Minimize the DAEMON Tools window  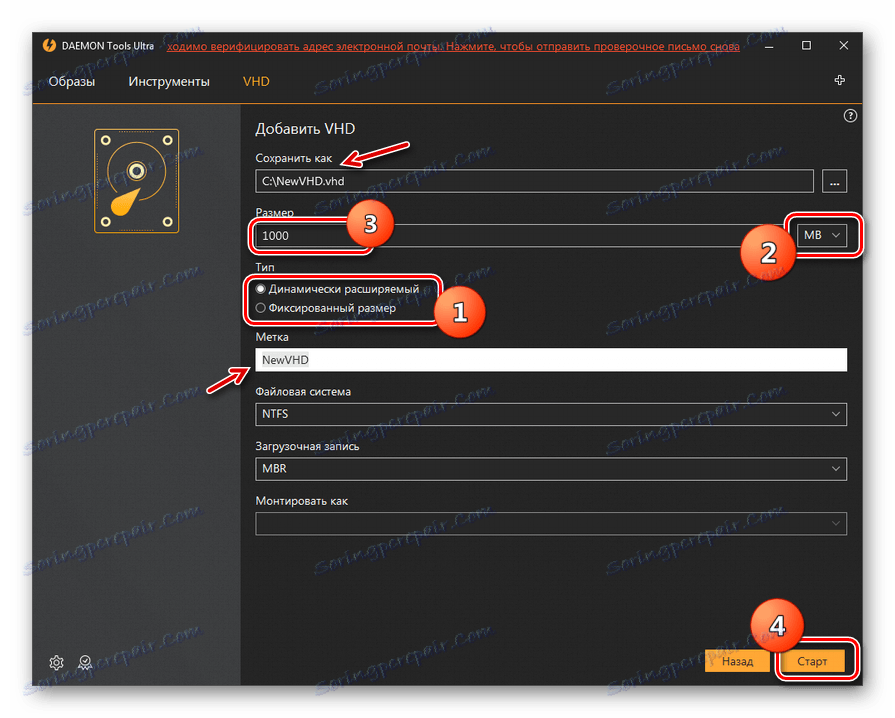pyautogui.click(x=769, y=46)
